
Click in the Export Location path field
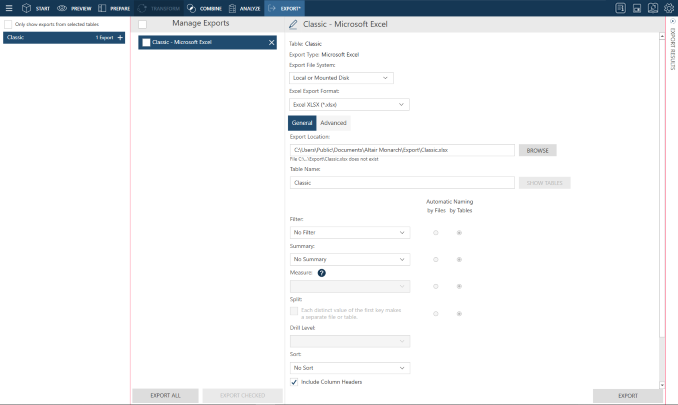coord(402,150)
